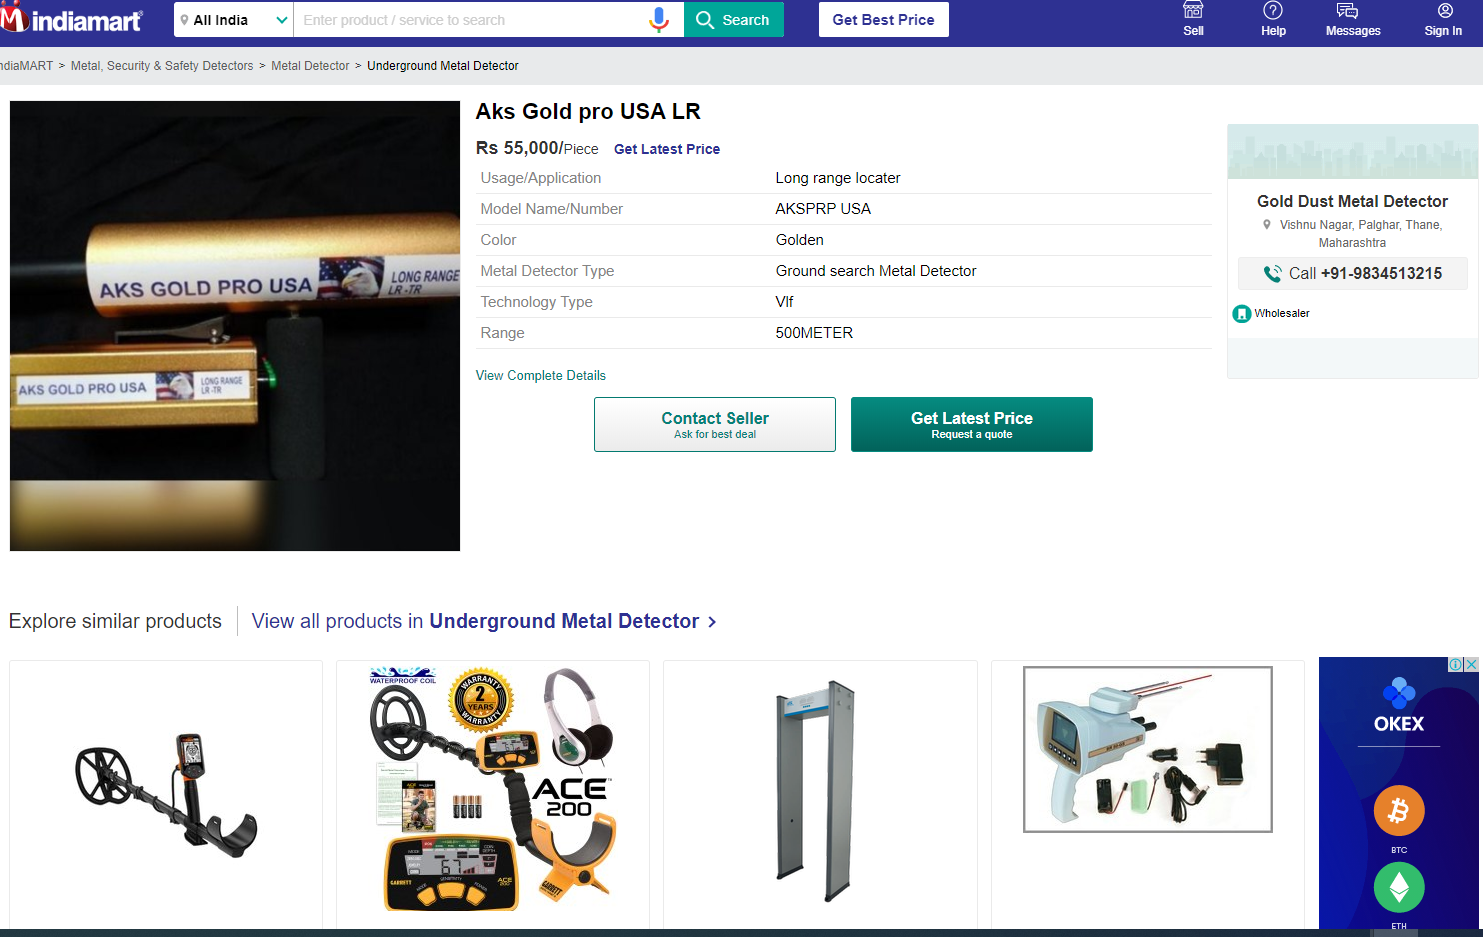Click the ETH ethereum icon in ad
Image resolution: width=1483 pixels, height=937 pixels.
(x=1399, y=887)
